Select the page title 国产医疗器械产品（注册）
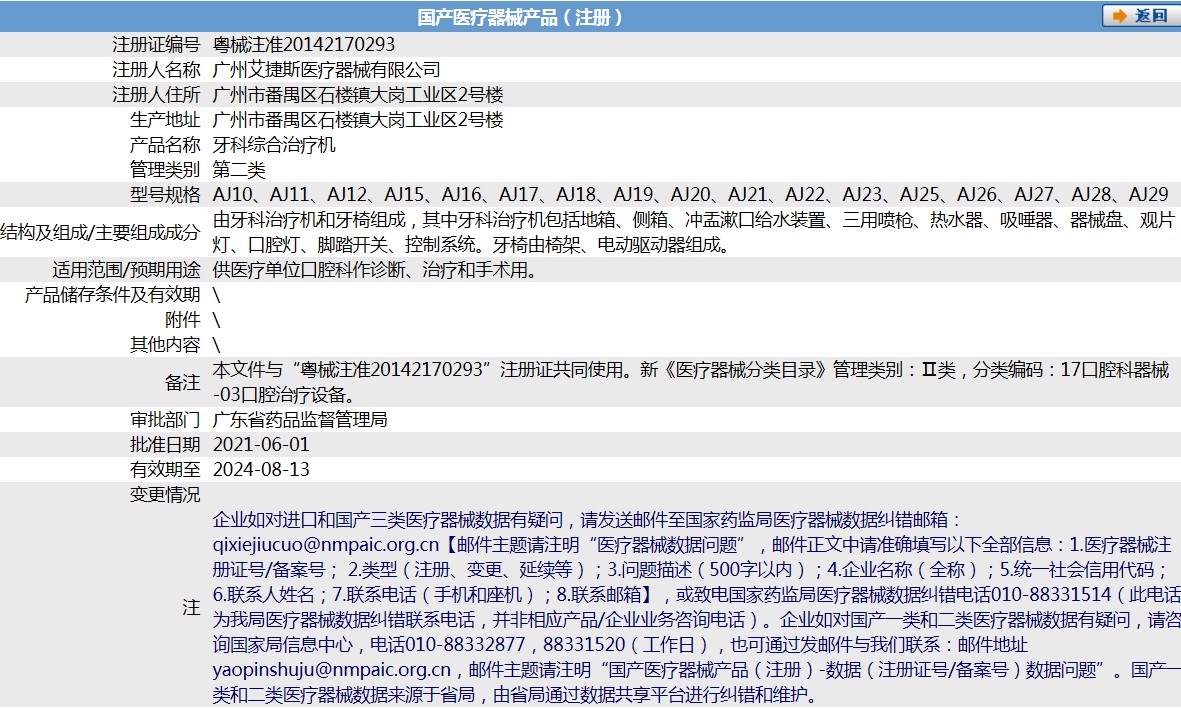Image resolution: width=1181 pixels, height=708 pixels. [x=520, y=17]
